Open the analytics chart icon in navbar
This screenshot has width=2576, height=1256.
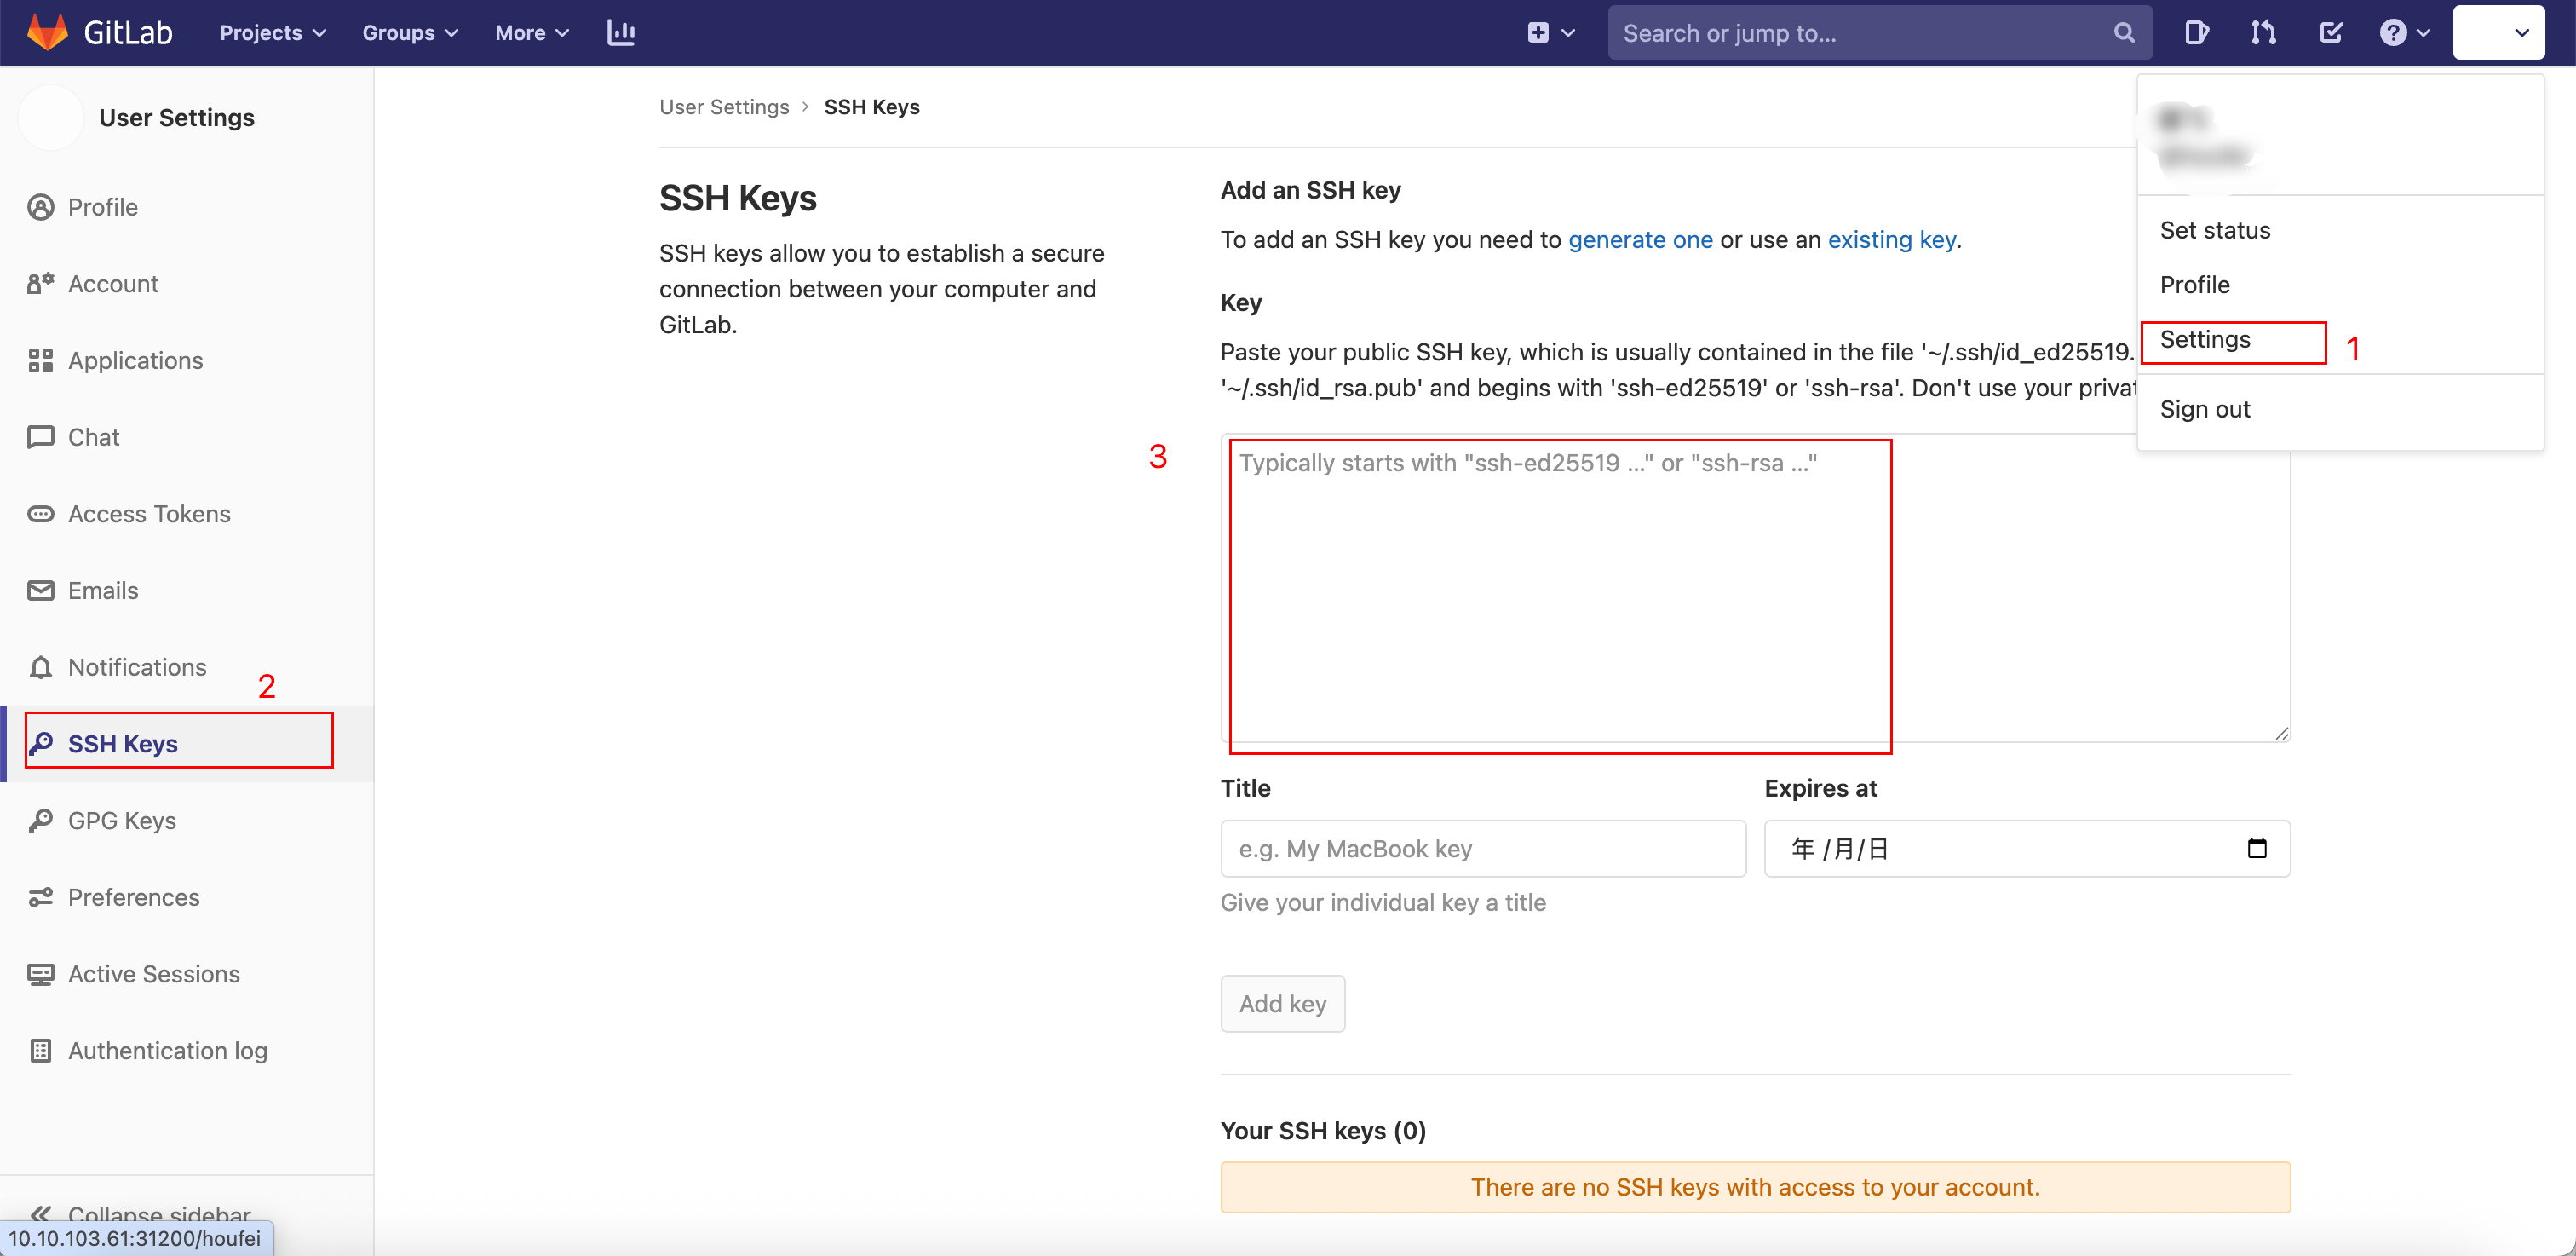click(x=620, y=33)
